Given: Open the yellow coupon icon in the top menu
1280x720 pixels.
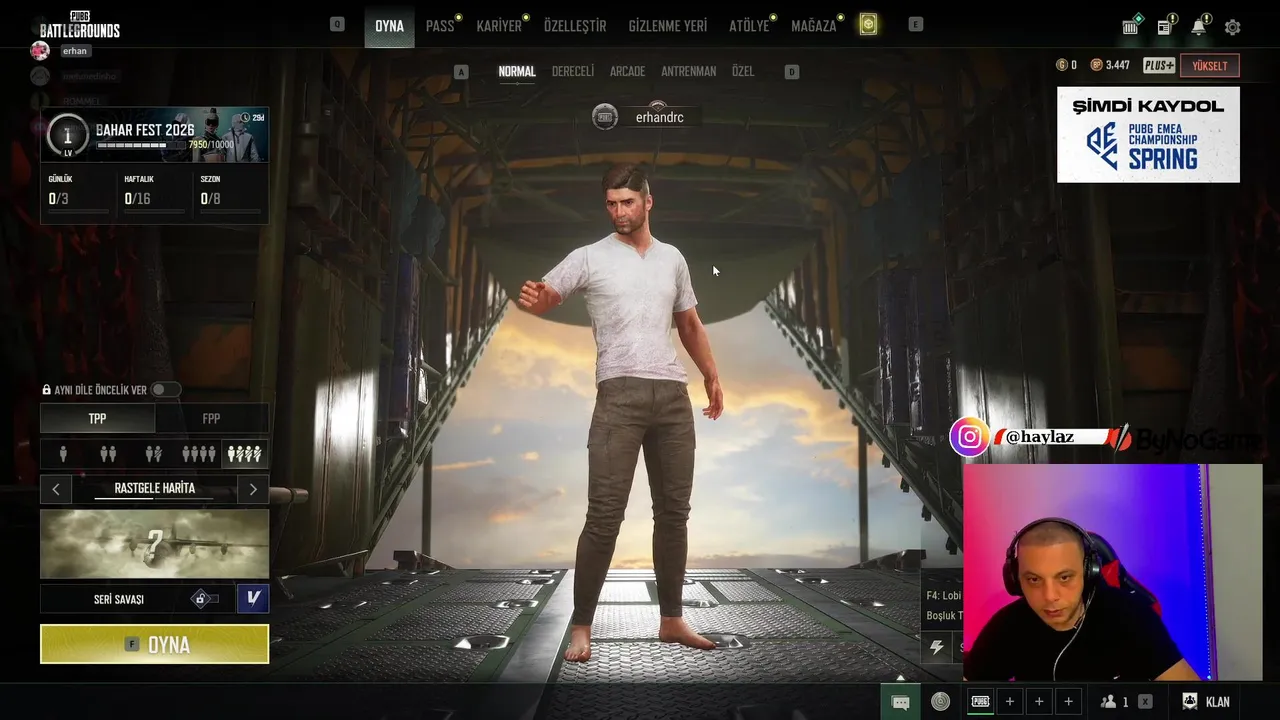Looking at the screenshot, I should pos(868,25).
